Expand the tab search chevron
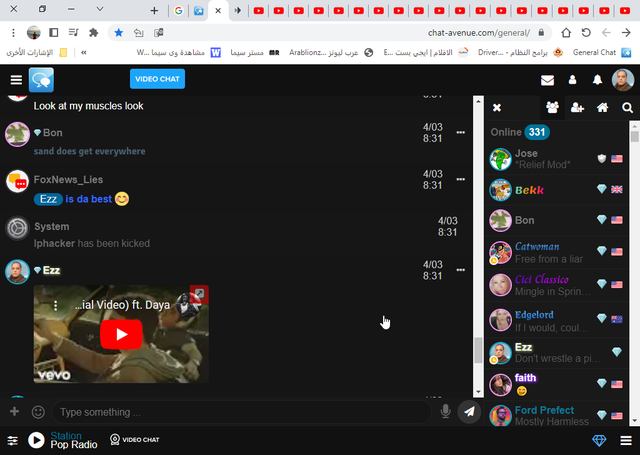This screenshot has height=455, width=640. pos(100,9)
